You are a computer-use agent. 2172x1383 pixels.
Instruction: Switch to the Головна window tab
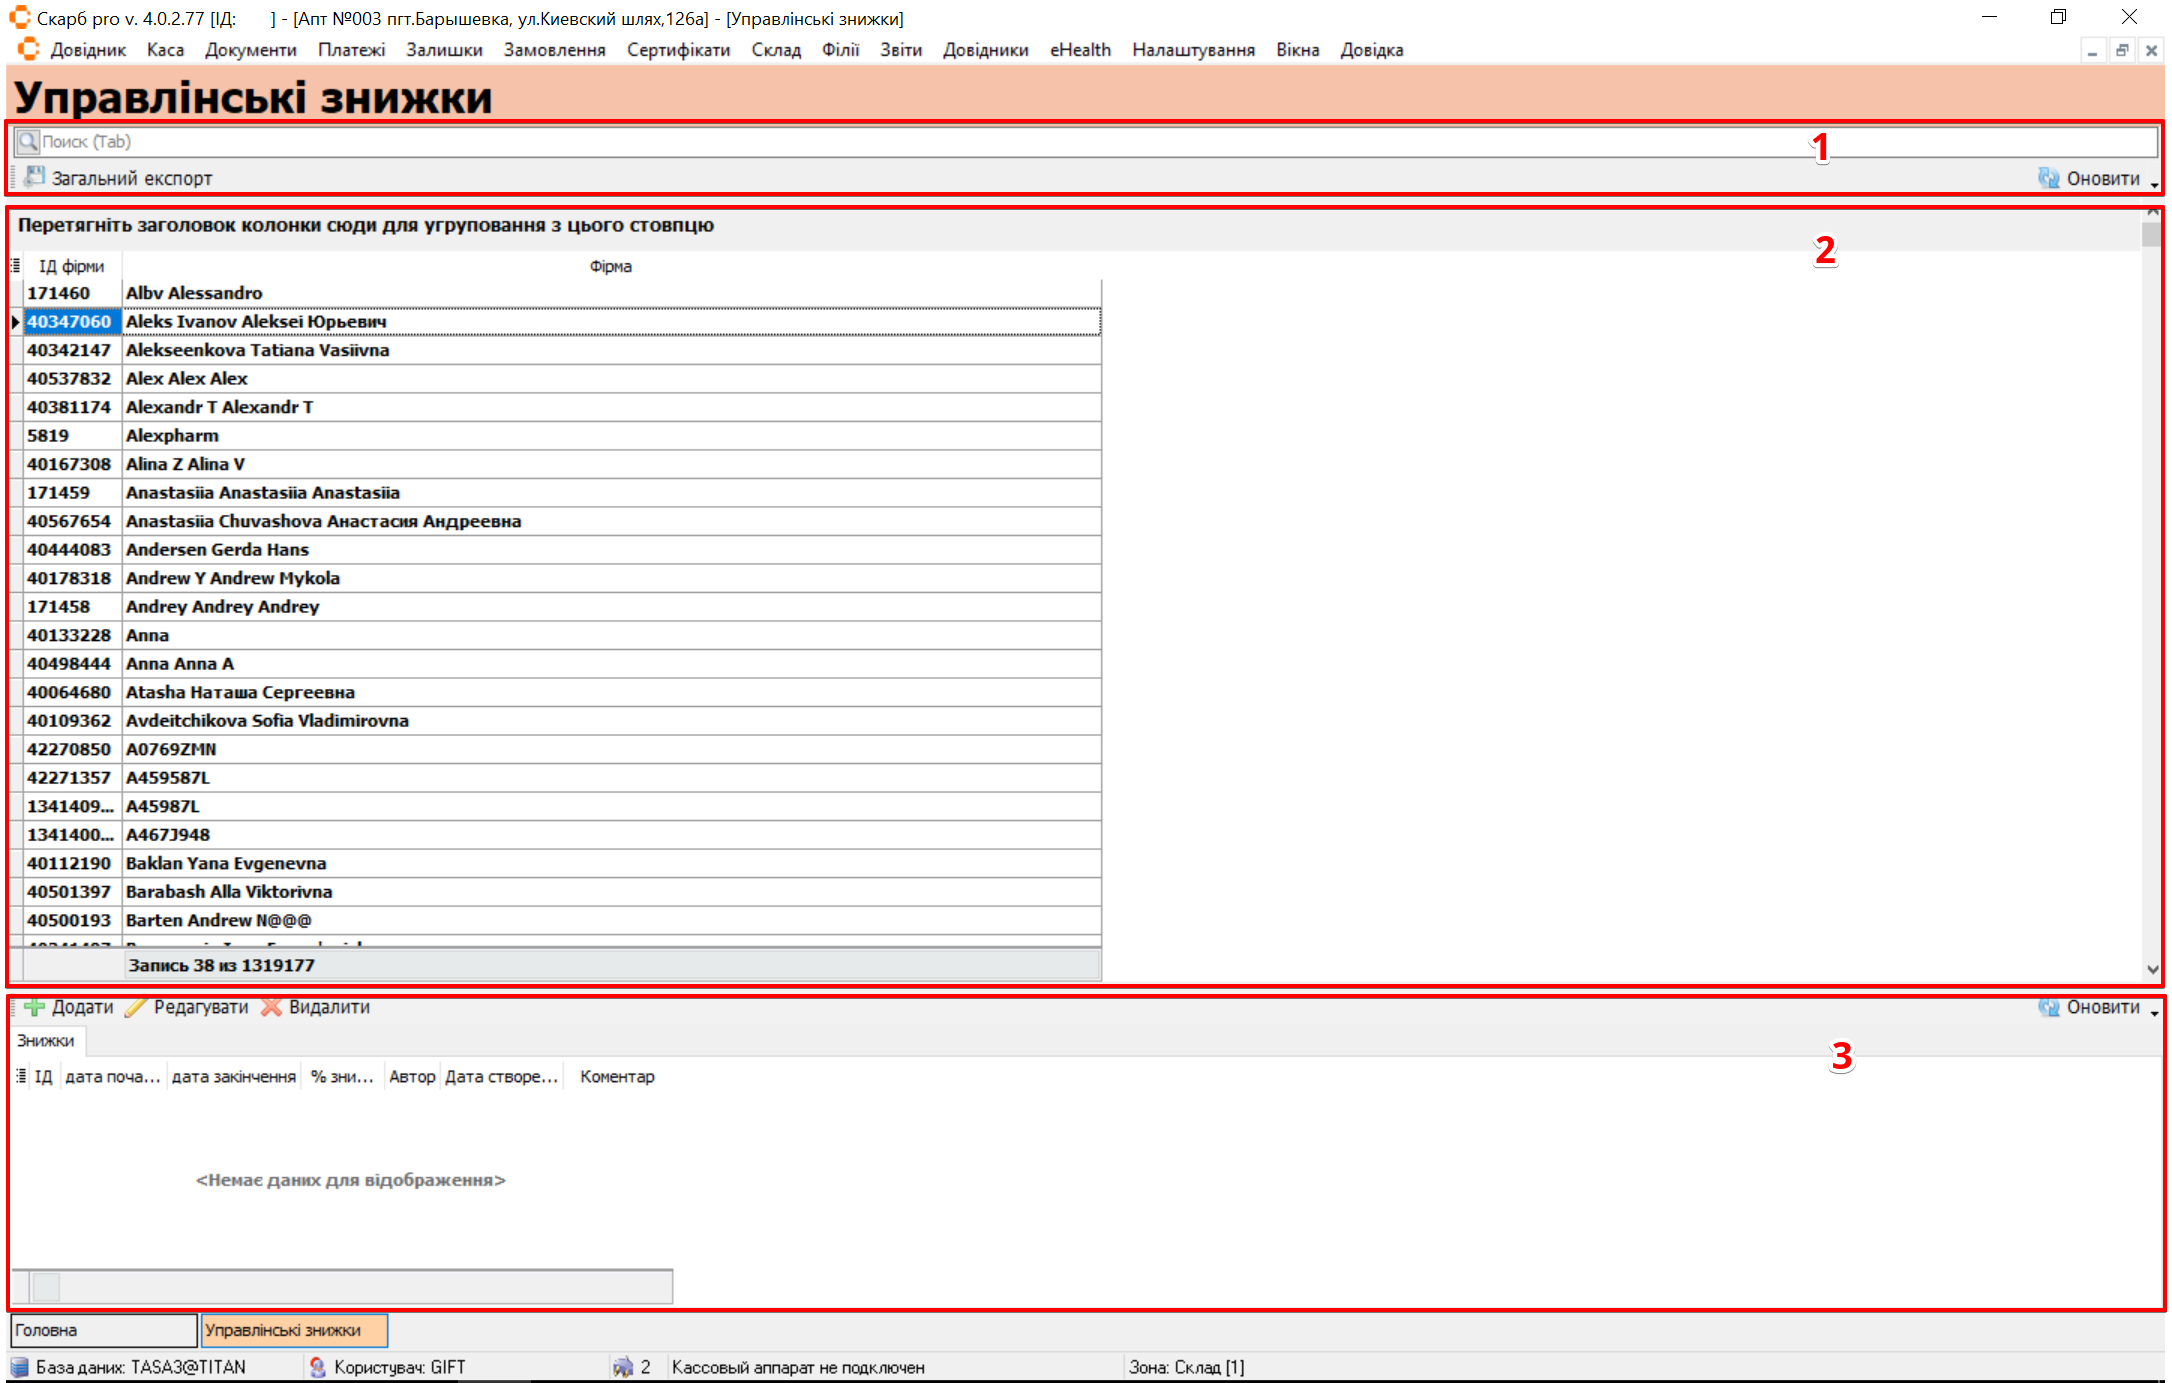pyautogui.click(x=103, y=1330)
